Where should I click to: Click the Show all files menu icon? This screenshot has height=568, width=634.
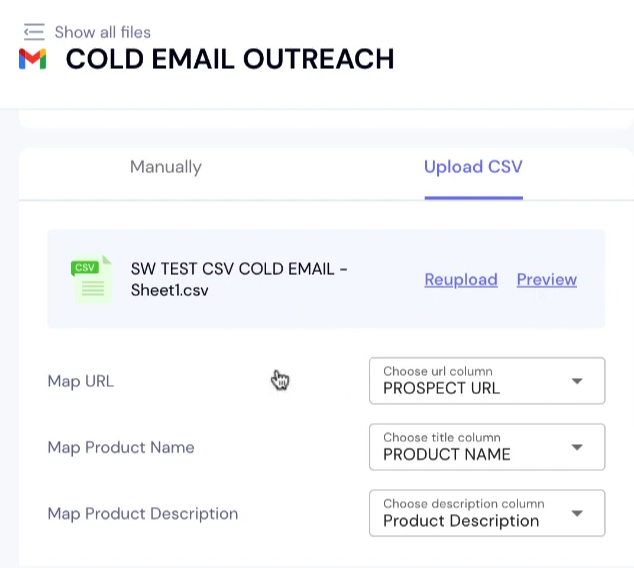34,32
